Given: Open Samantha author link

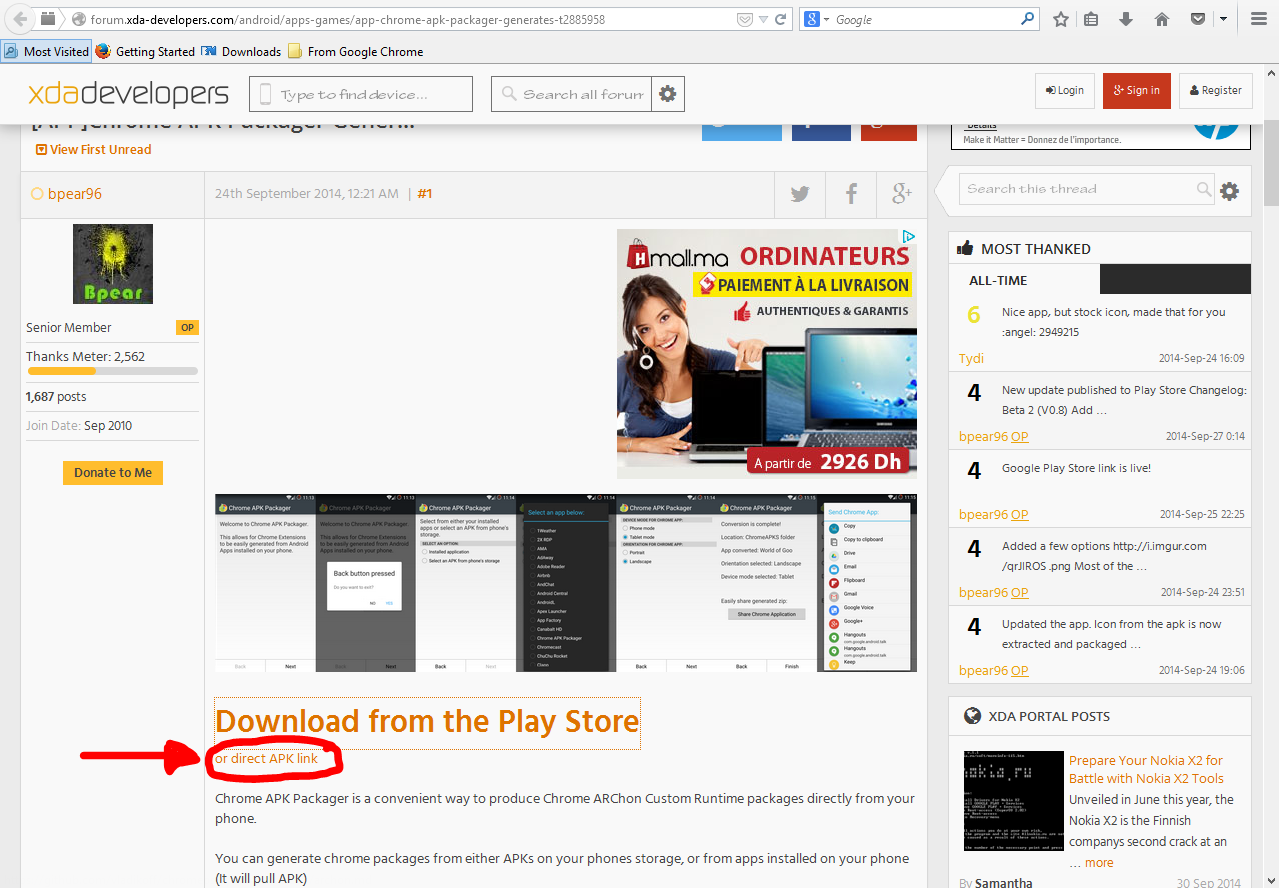Looking at the screenshot, I should pyautogui.click(x=1004, y=882).
